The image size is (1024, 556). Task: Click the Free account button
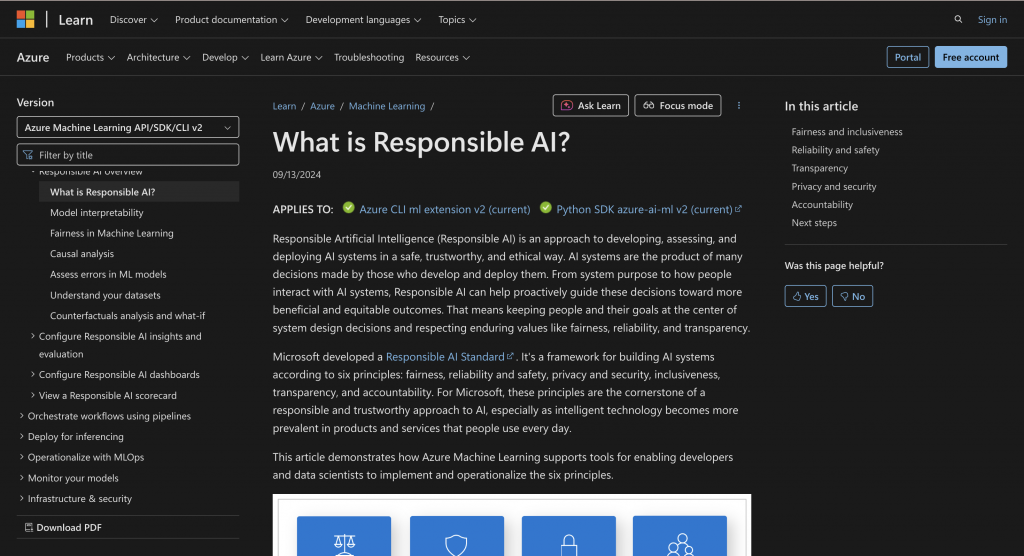click(970, 57)
